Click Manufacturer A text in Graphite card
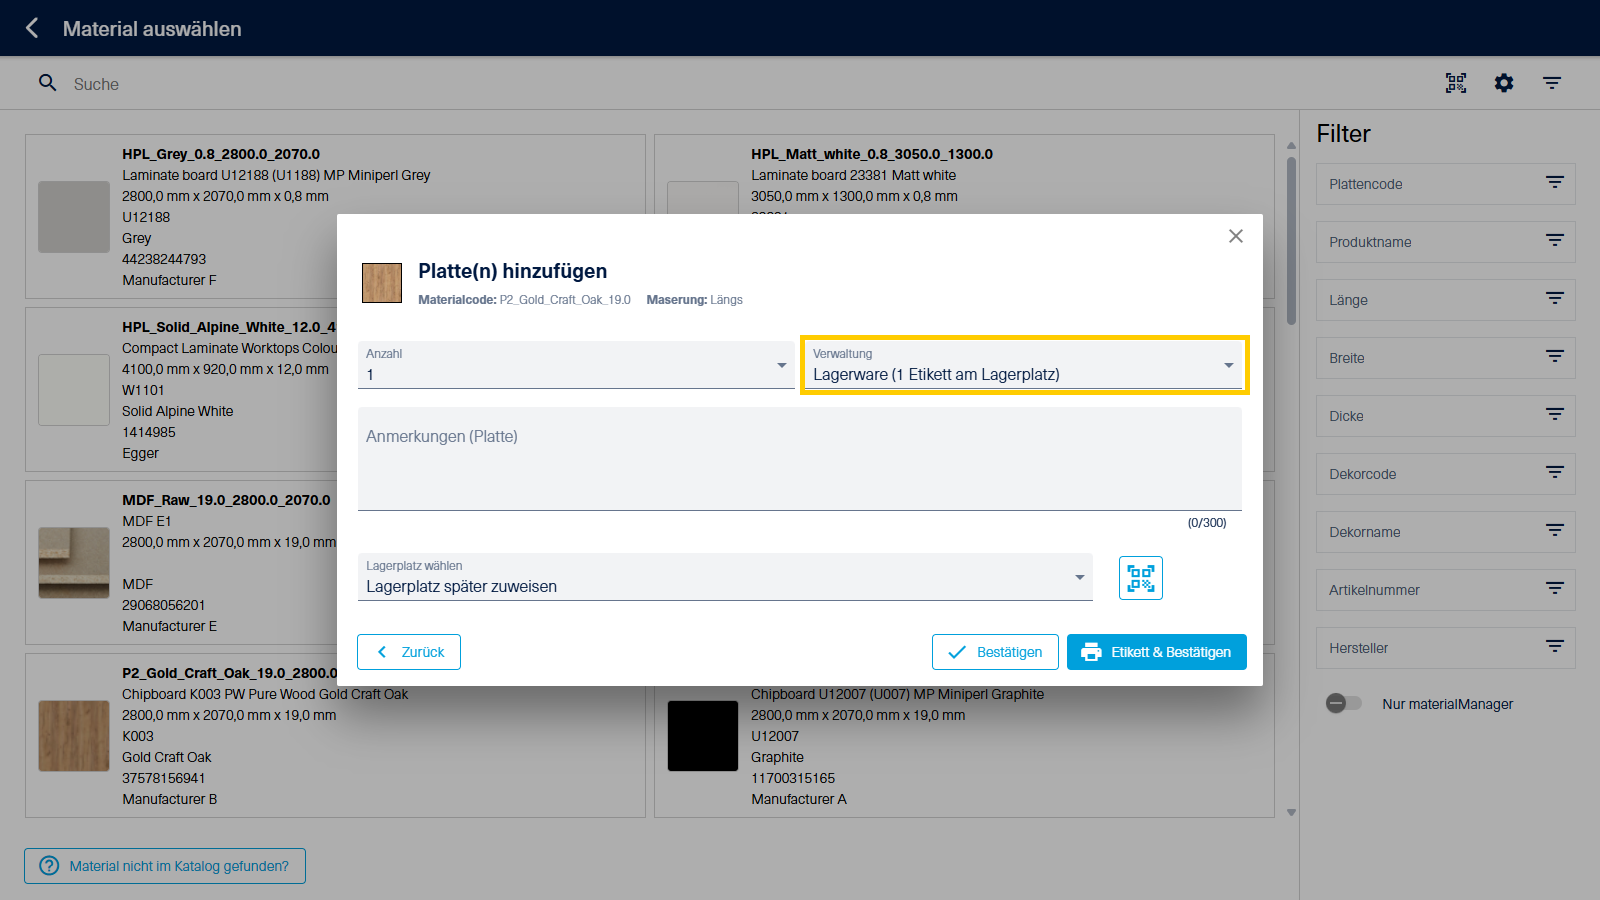 799,799
